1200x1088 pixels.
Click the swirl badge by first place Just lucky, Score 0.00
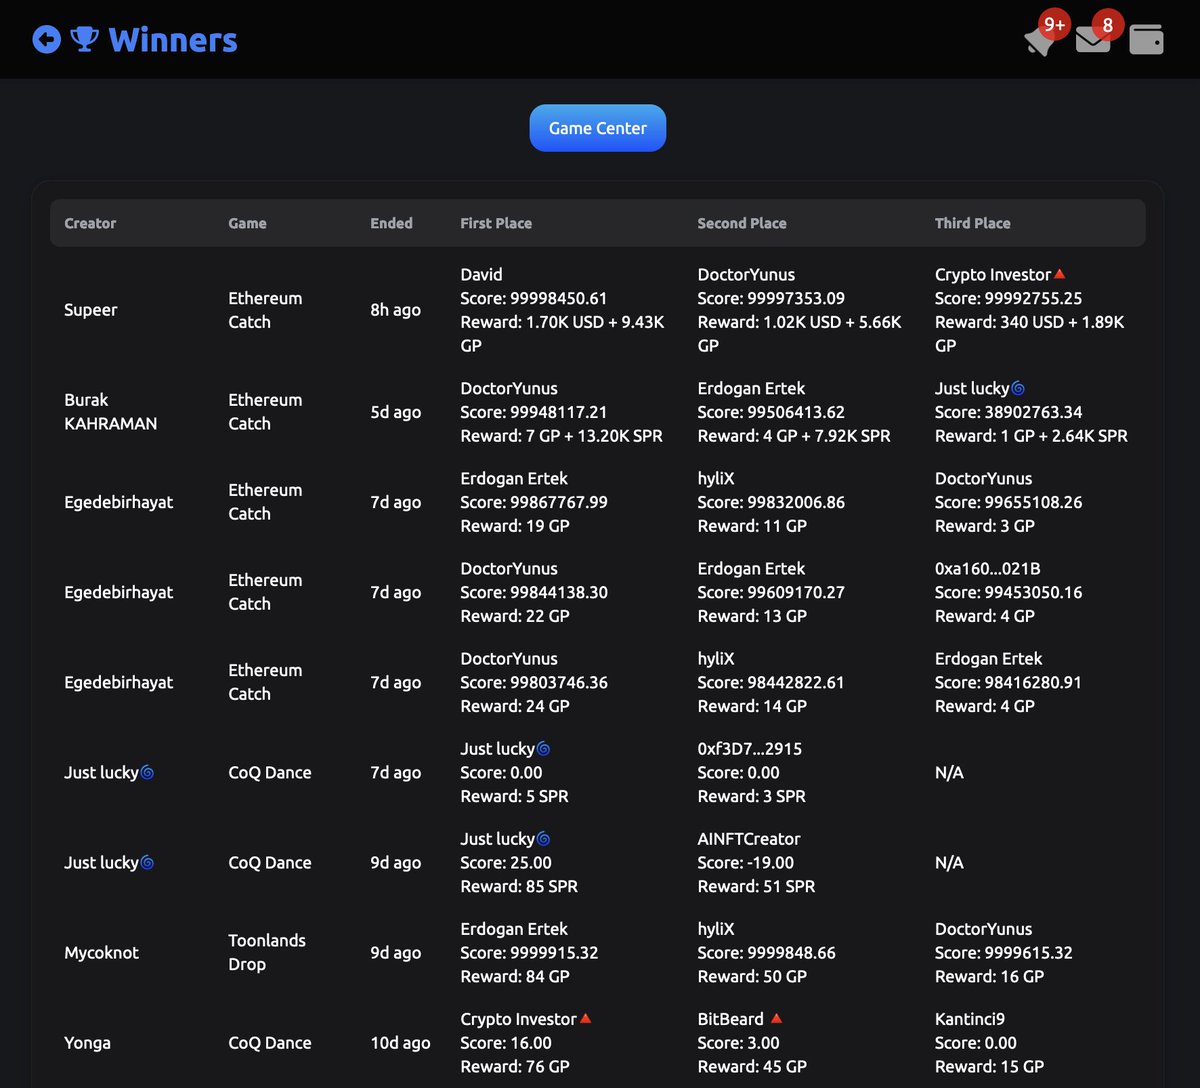click(544, 748)
